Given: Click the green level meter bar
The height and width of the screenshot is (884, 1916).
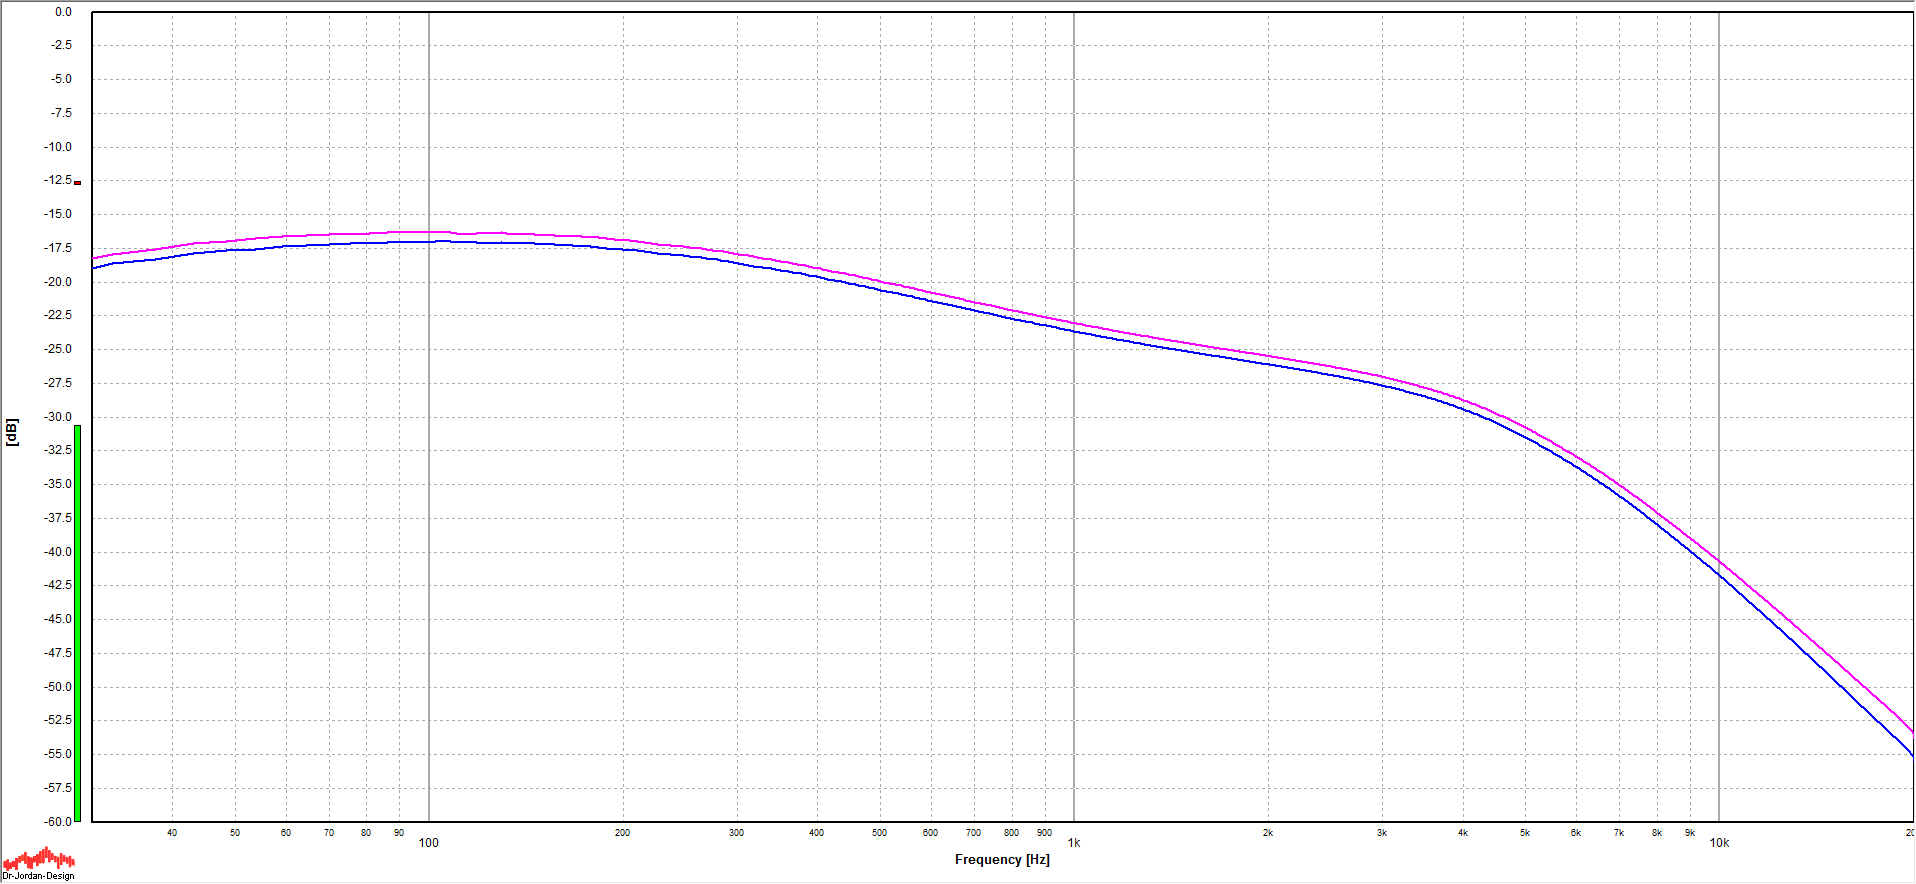Looking at the screenshot, I should click(77, 622).
